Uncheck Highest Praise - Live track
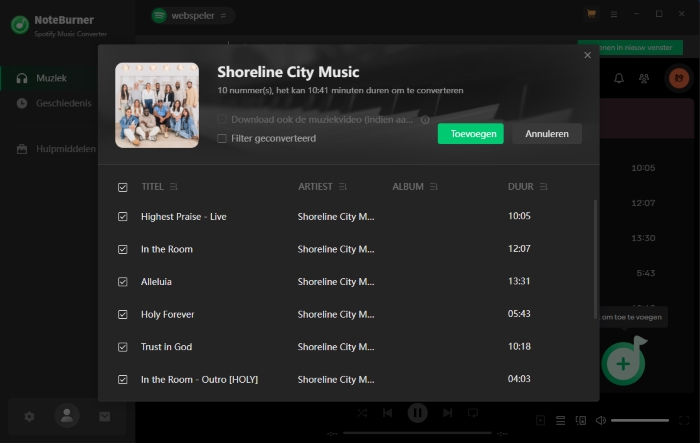 pyautogui.click(x=122, y=217)
